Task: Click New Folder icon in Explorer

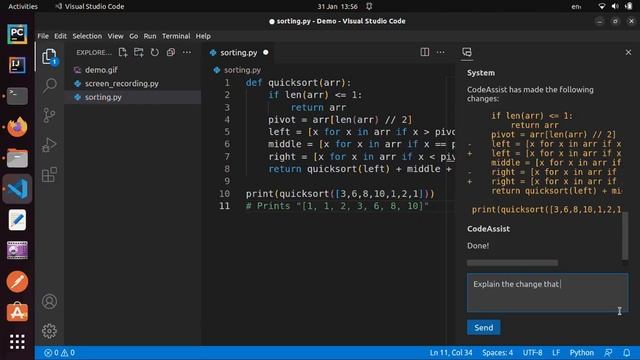Action: point(139,52)
